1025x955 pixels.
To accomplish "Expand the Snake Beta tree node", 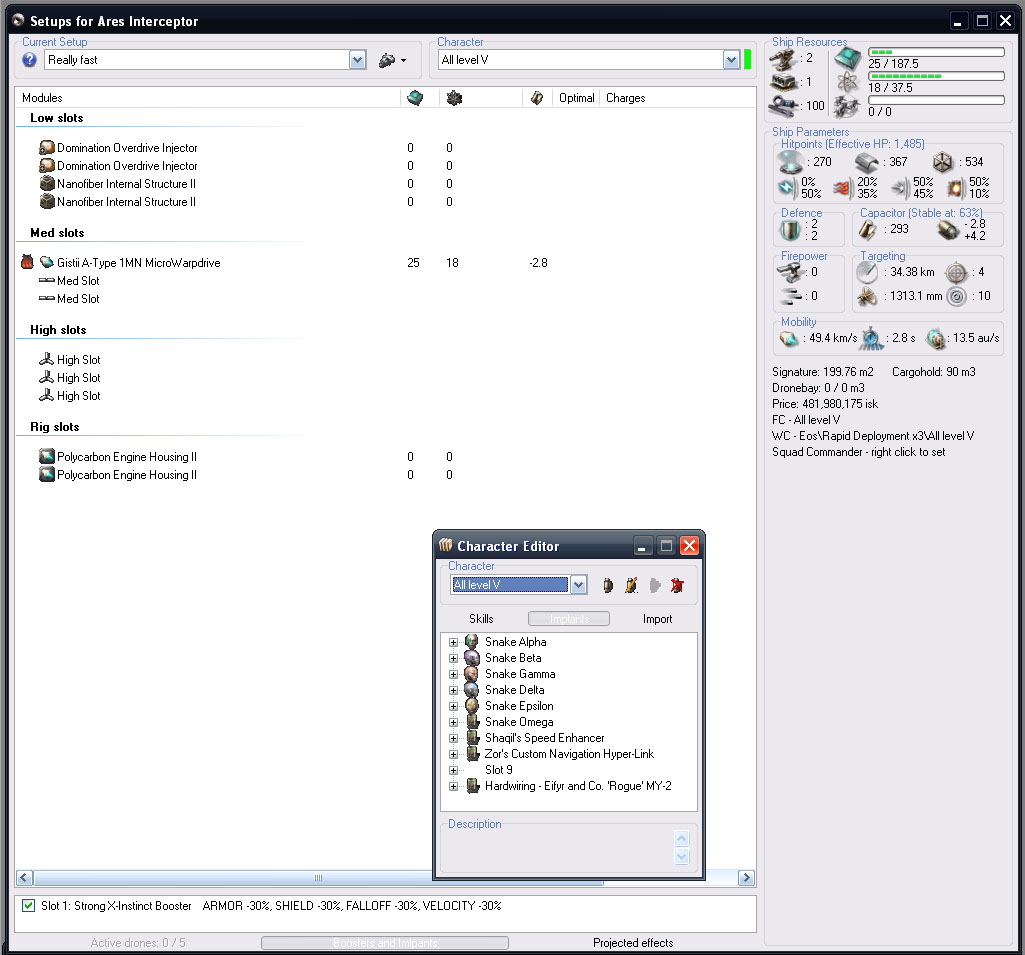I will (x=453, y=658).
